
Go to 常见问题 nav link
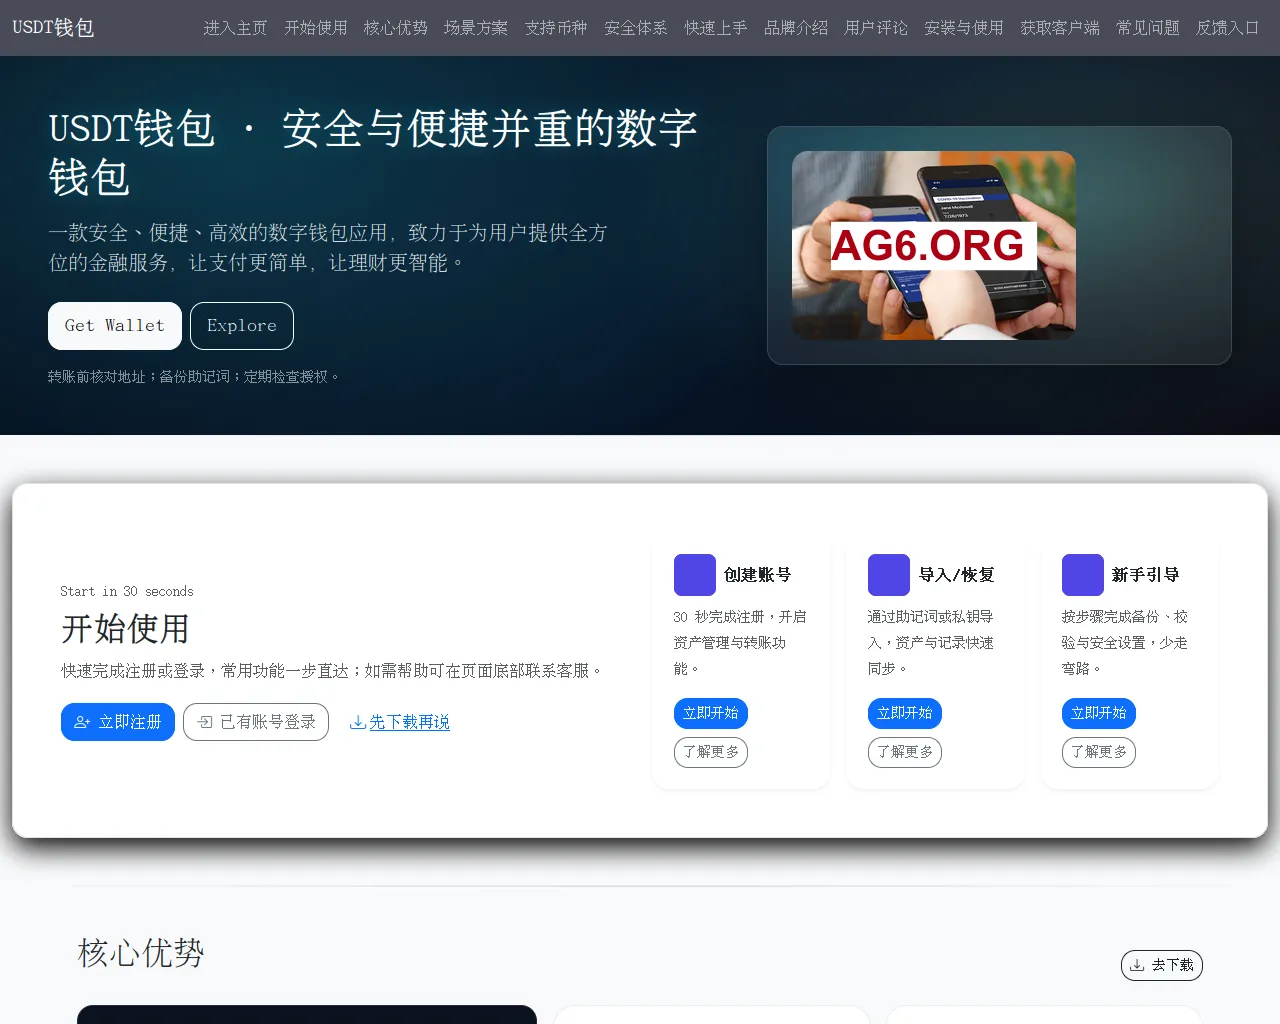1148,28
